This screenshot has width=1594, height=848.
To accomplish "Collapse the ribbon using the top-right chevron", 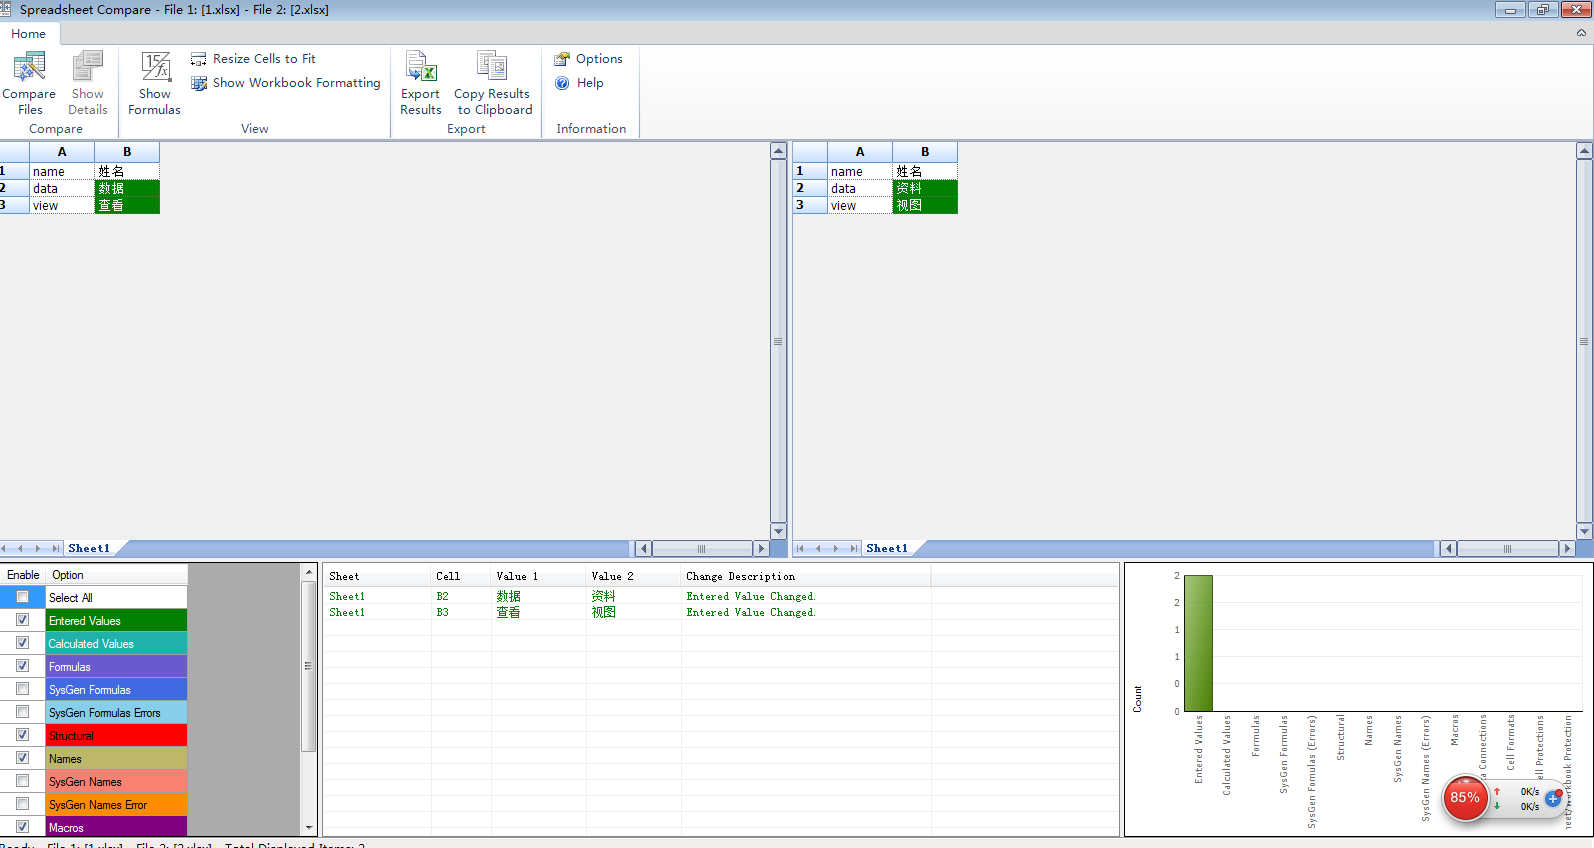I will tap(1581, 33).
